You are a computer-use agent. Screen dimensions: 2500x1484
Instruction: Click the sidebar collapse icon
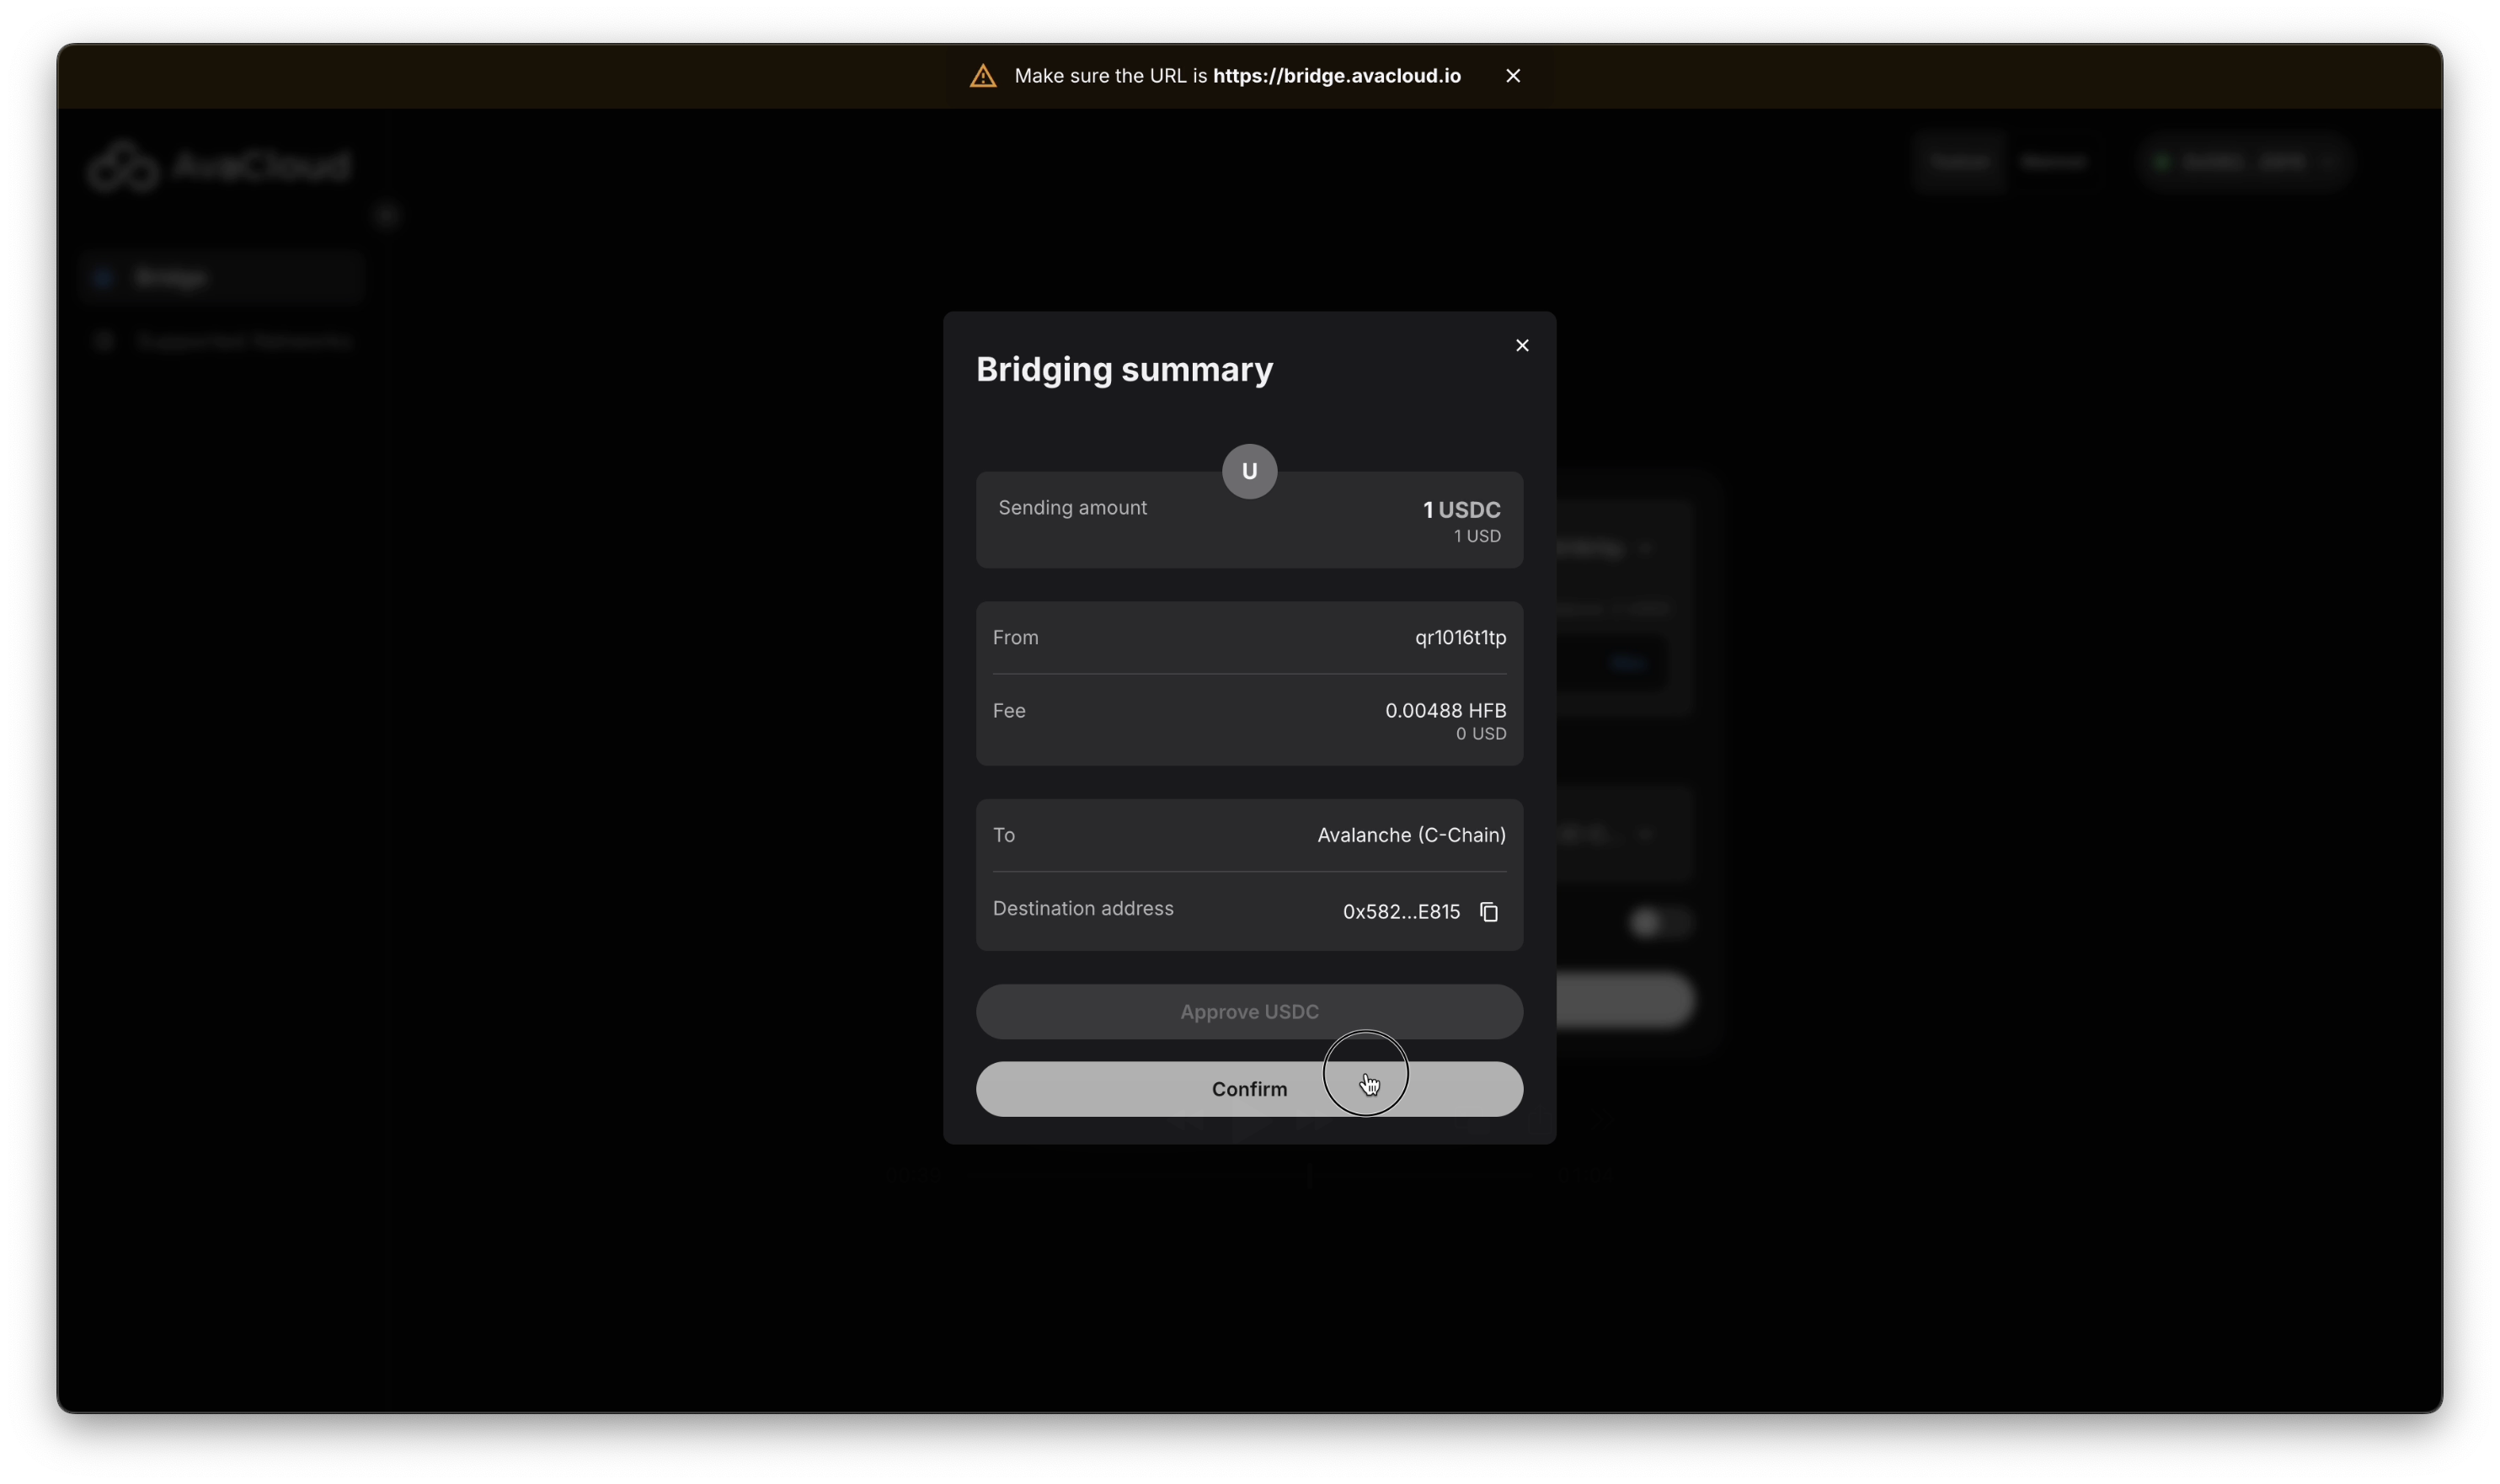tap(388, 215)
